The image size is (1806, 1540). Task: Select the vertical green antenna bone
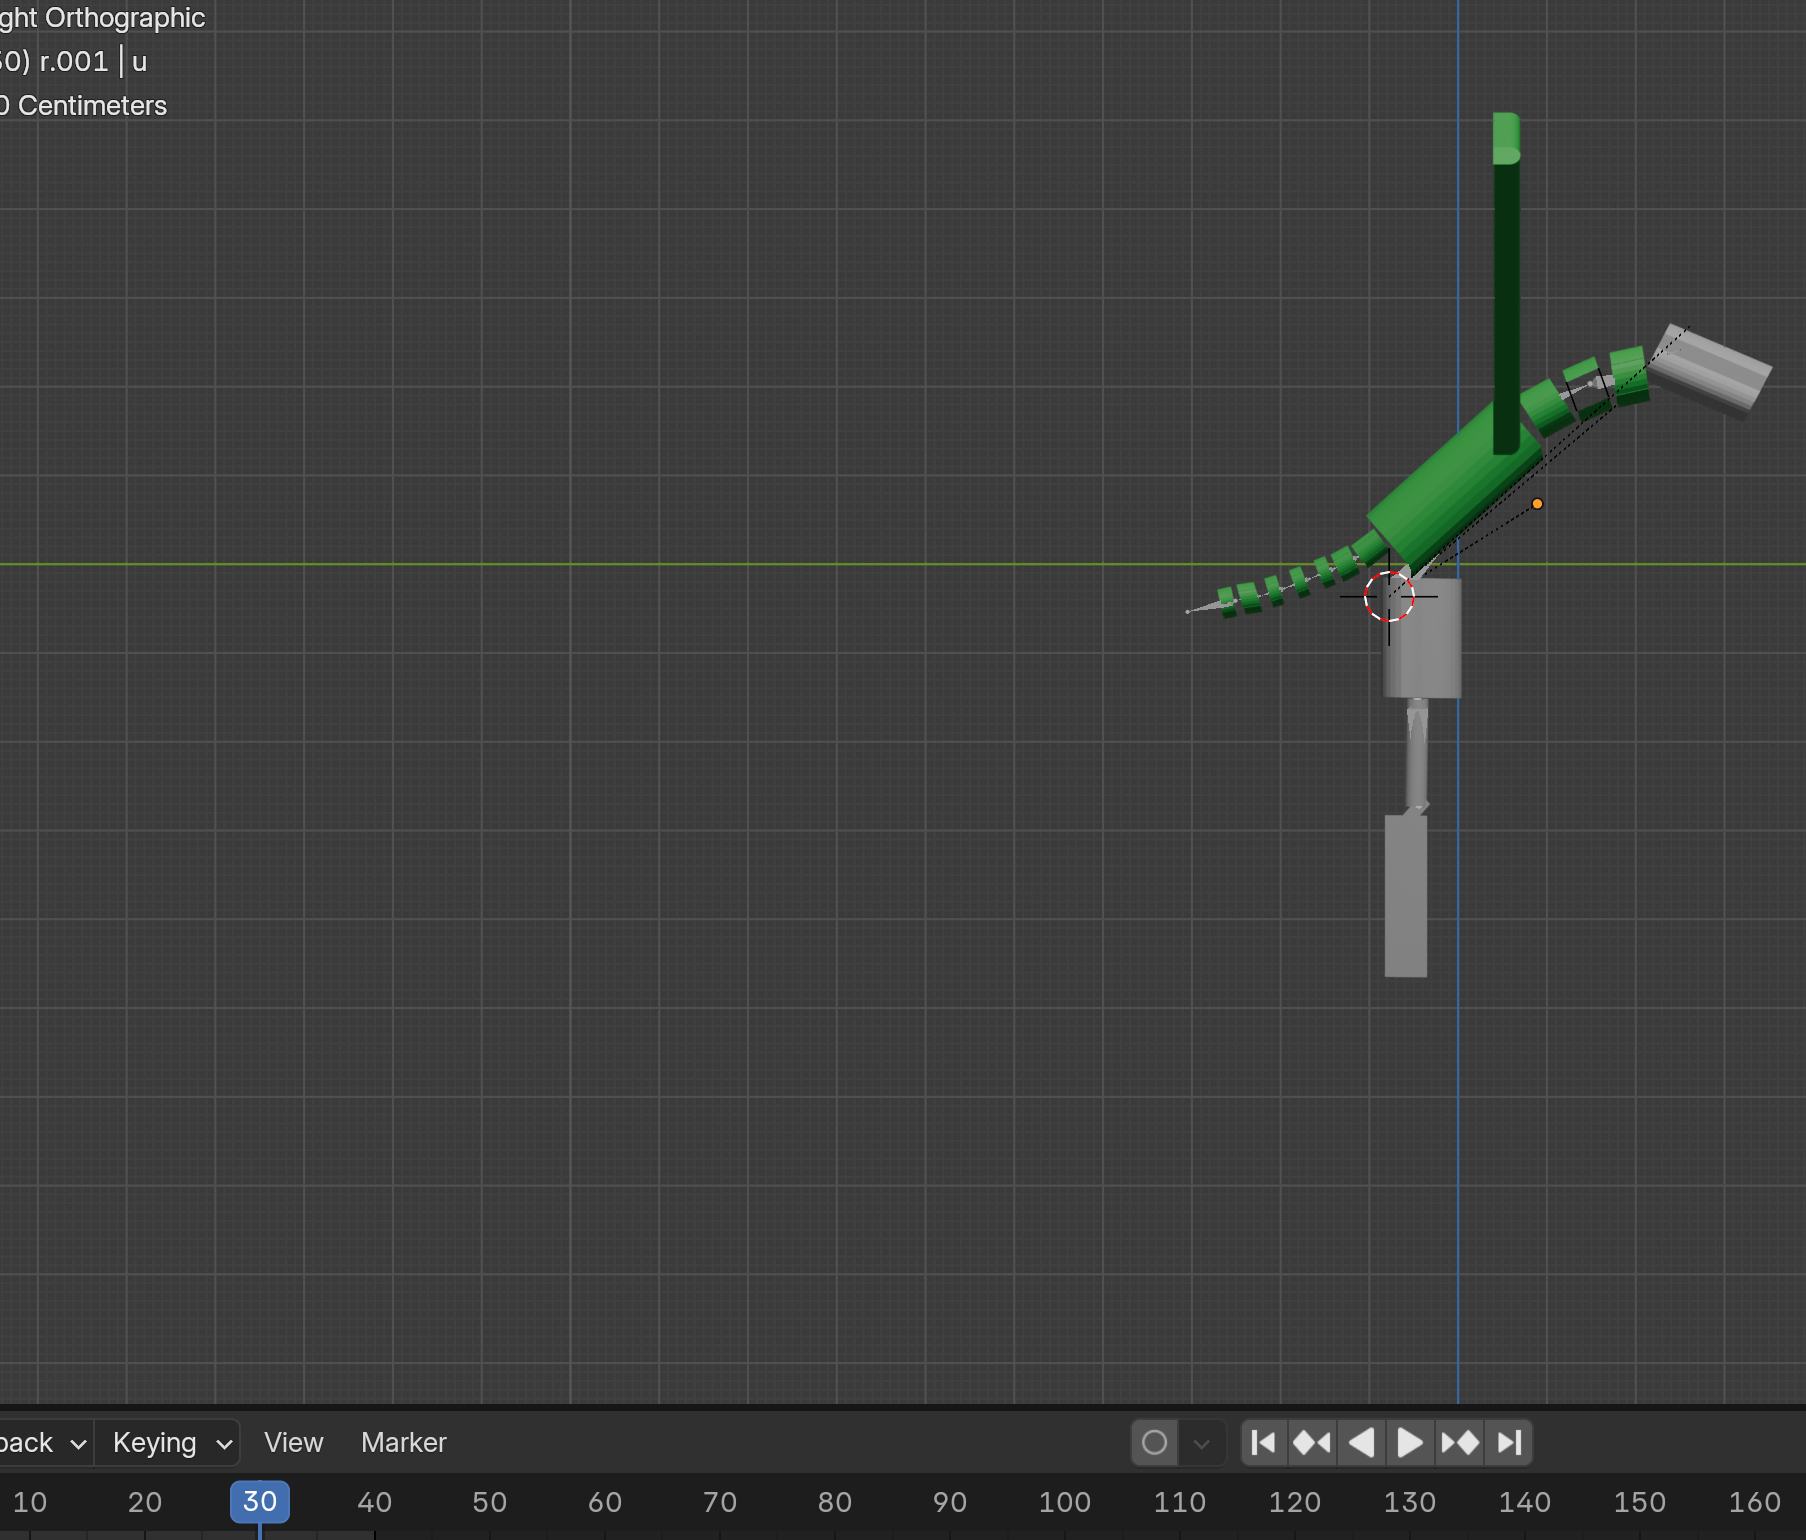pyautogui.click(x=1507, y=280)
